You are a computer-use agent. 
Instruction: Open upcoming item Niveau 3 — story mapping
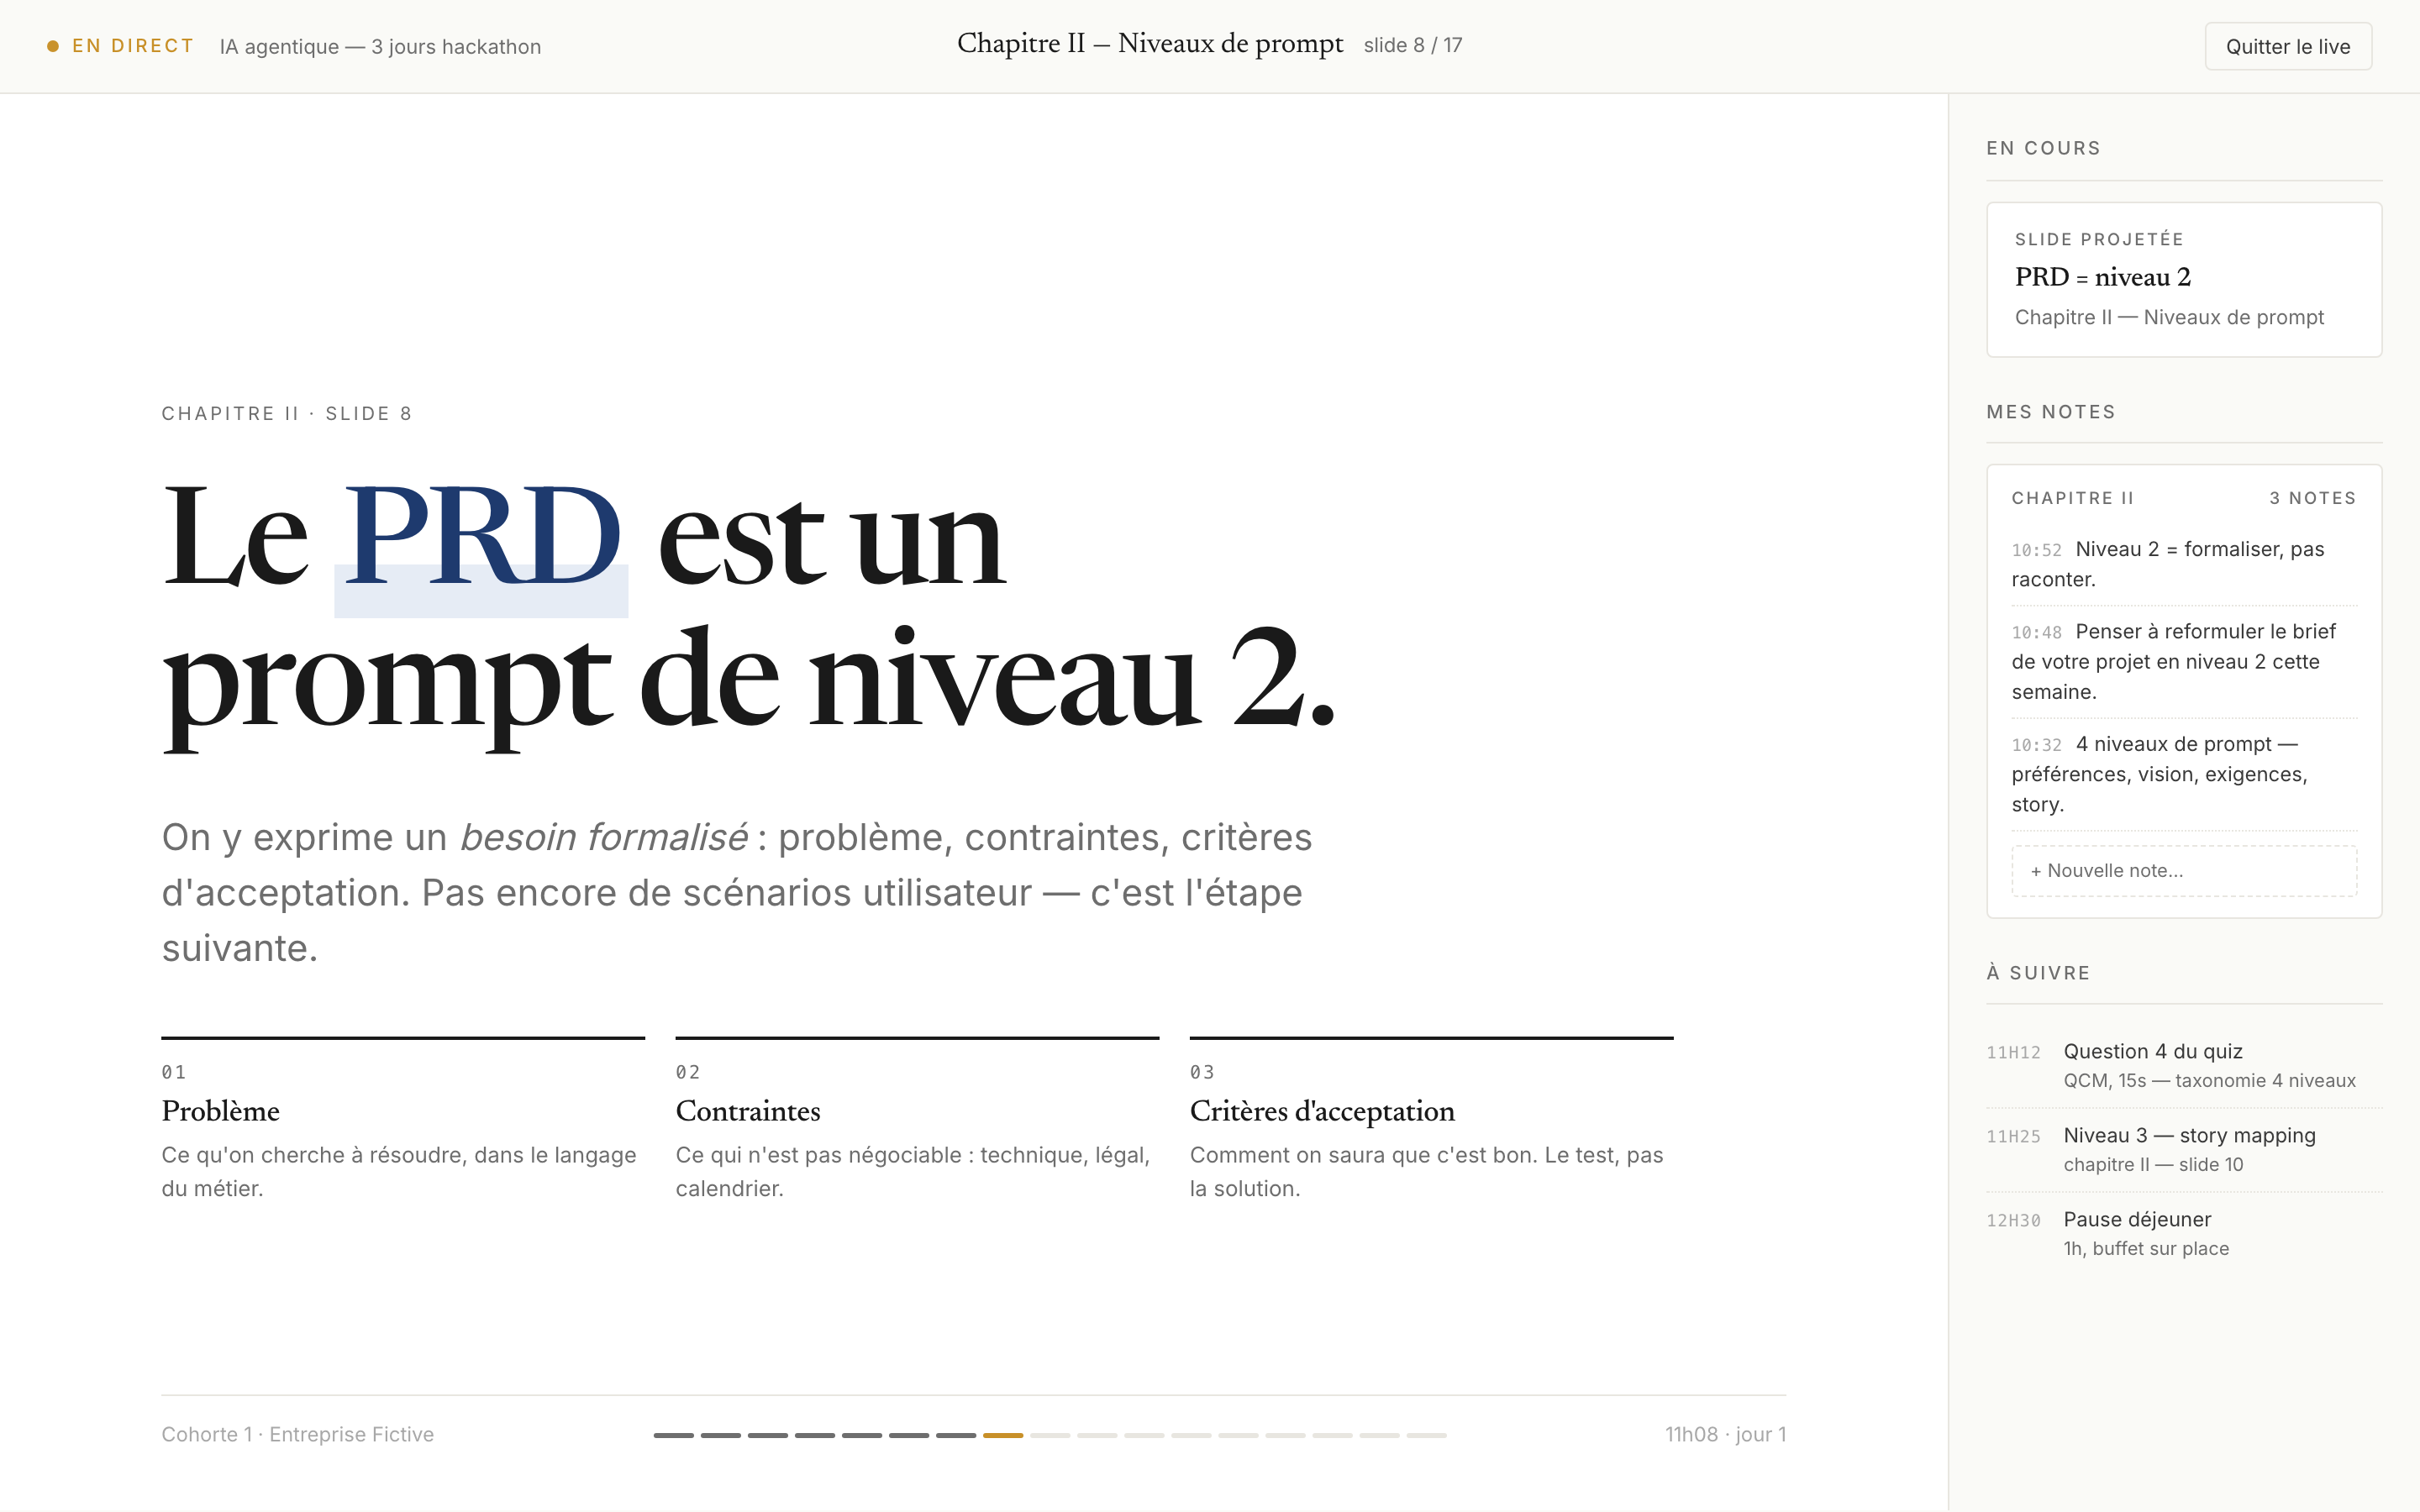tap(2183, 1148)
